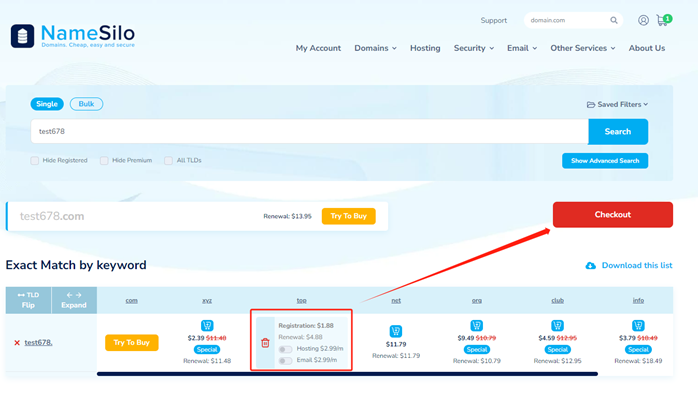This screenshot has width=698, height=405.
Task: Click the Special badge under info
Action: (638, 349)
